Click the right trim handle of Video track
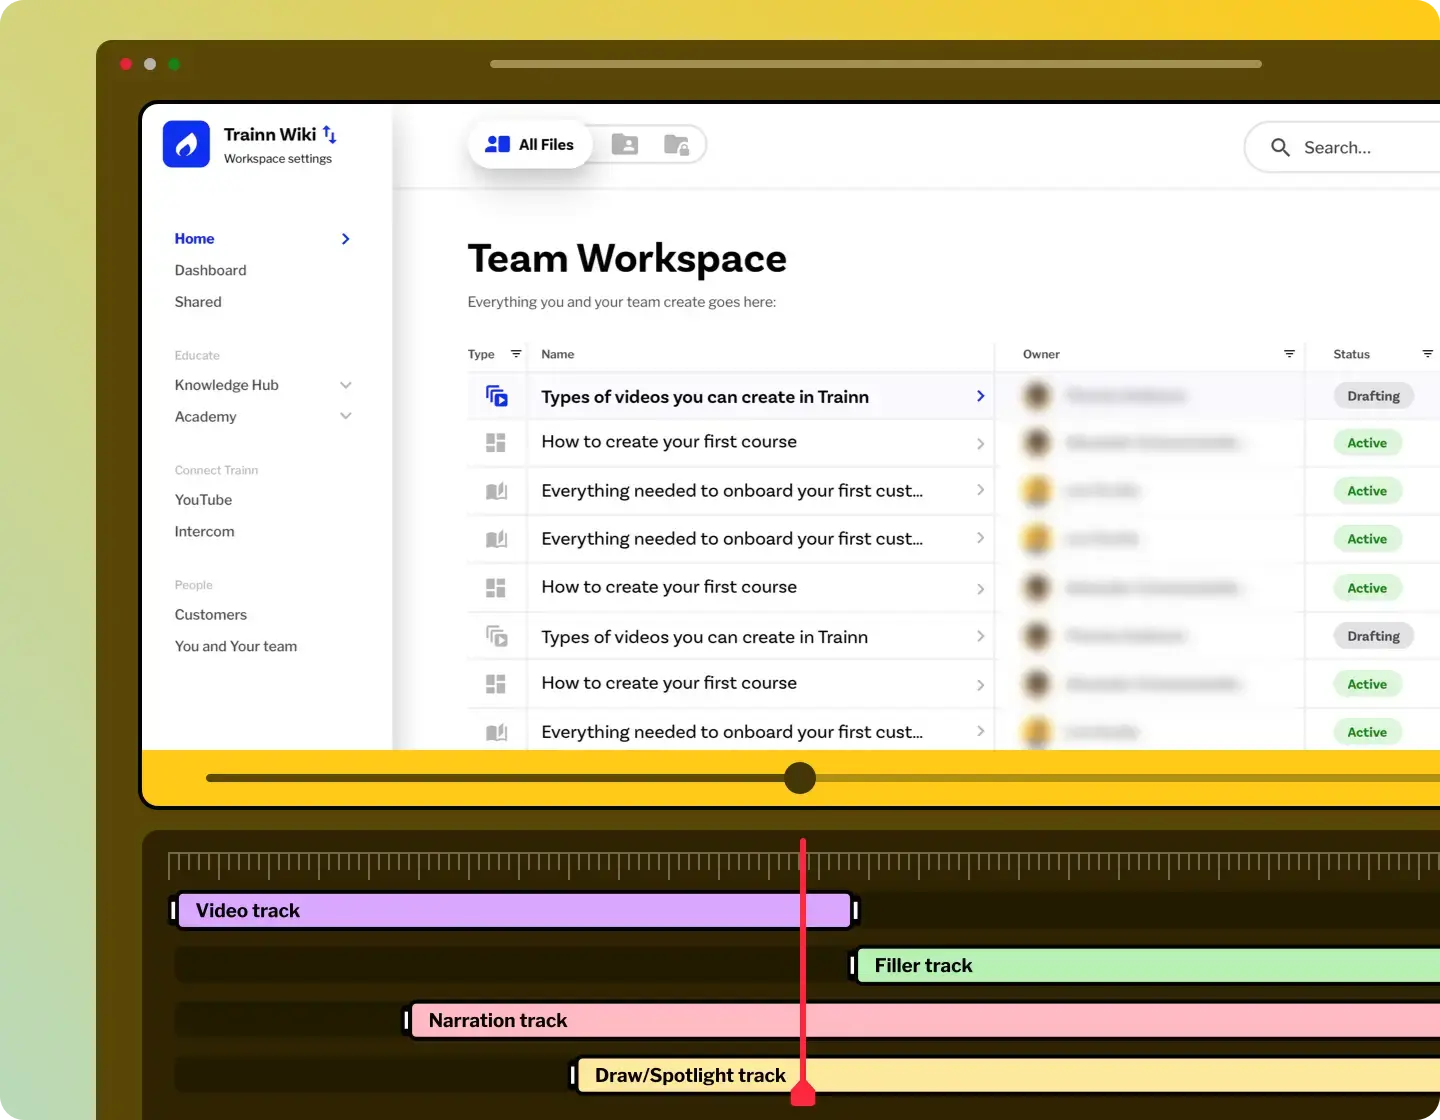Viewport: 1440px width, 1120px height. [x=856, y=910]
